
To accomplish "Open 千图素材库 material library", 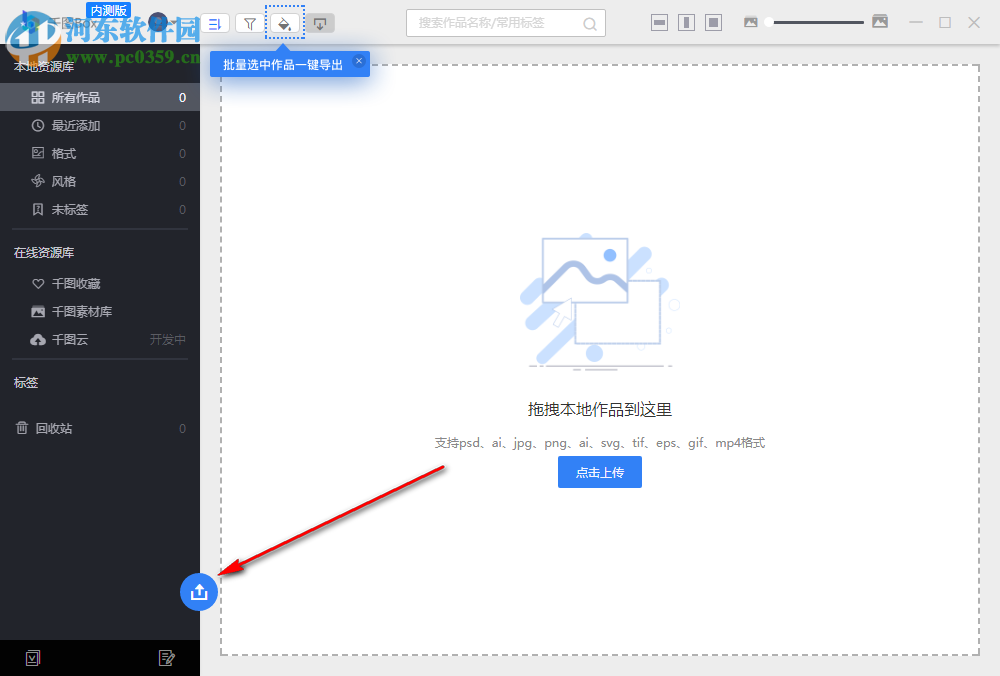I will point(80,311).
